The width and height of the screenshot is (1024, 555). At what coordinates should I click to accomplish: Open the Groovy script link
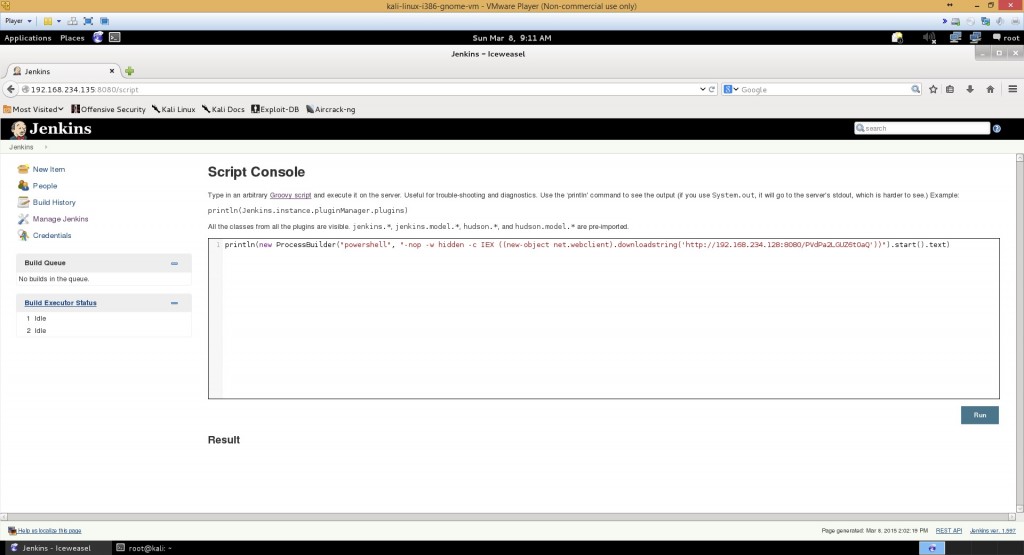tap(291, 195)
